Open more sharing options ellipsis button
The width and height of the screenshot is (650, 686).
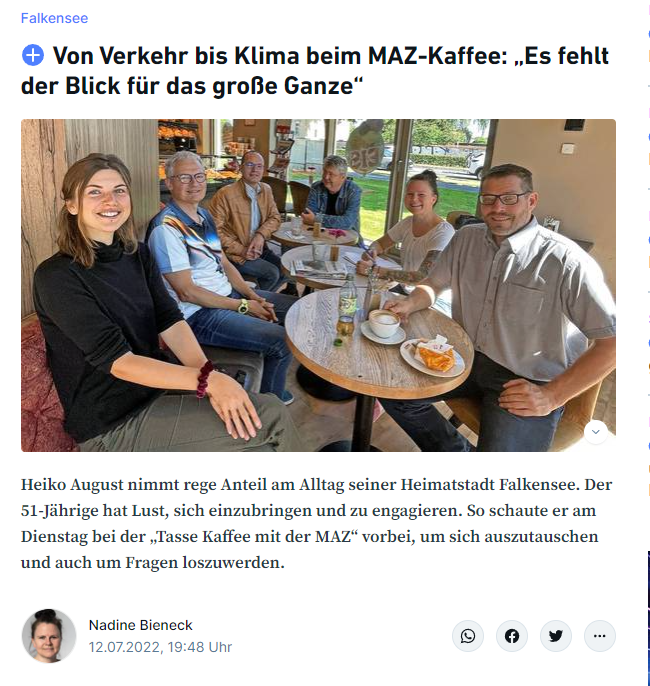[x=600, y=636]
